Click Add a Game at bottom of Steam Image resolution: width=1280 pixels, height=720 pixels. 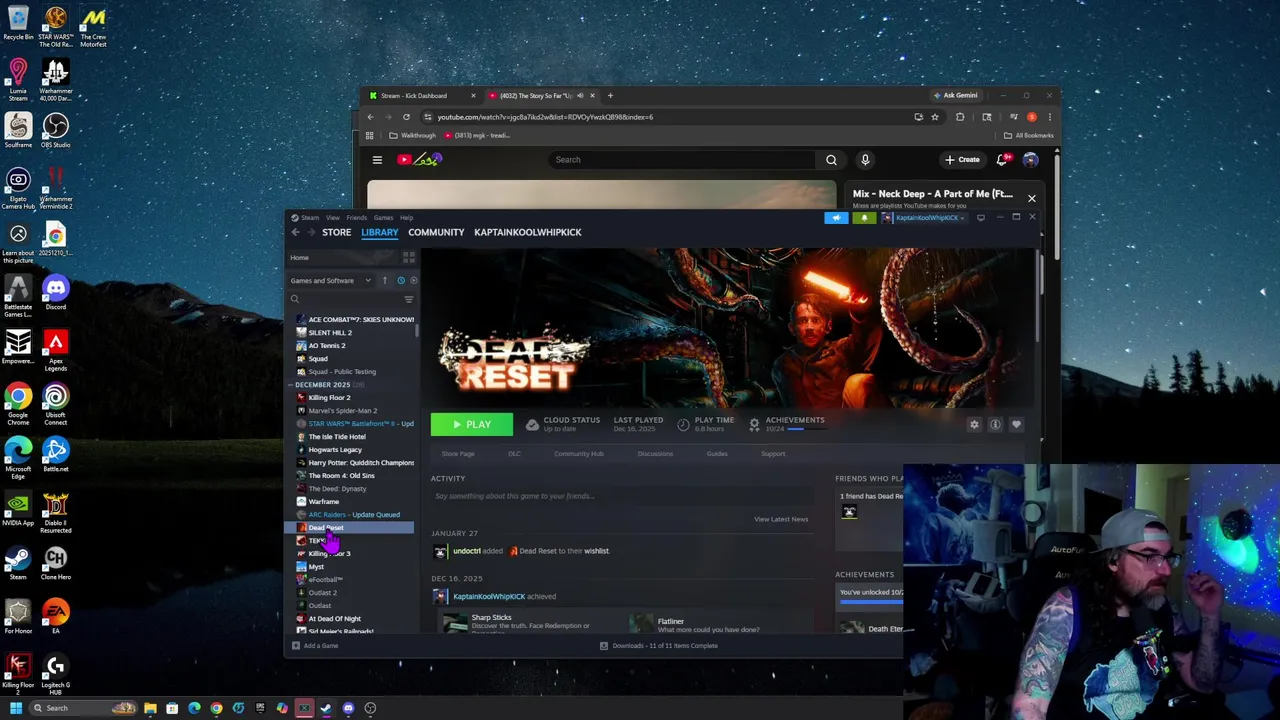point(315,645)
